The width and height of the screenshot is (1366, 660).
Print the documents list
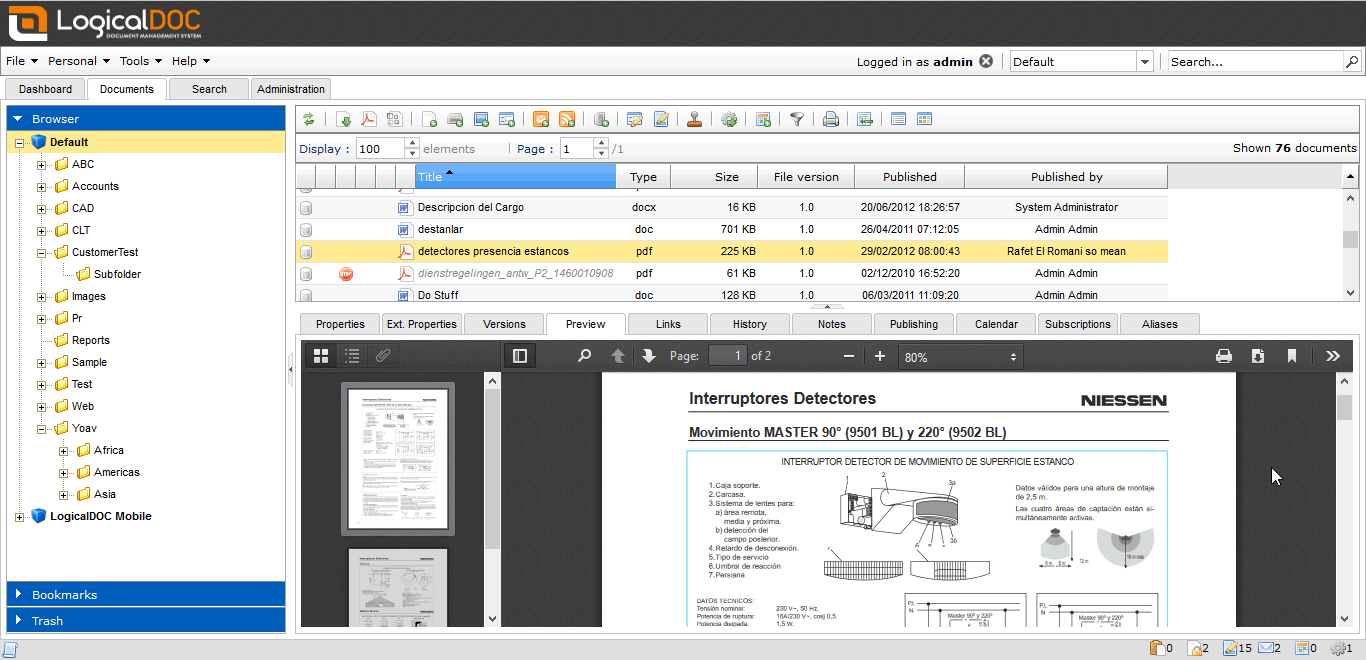(x=830, y=119)
